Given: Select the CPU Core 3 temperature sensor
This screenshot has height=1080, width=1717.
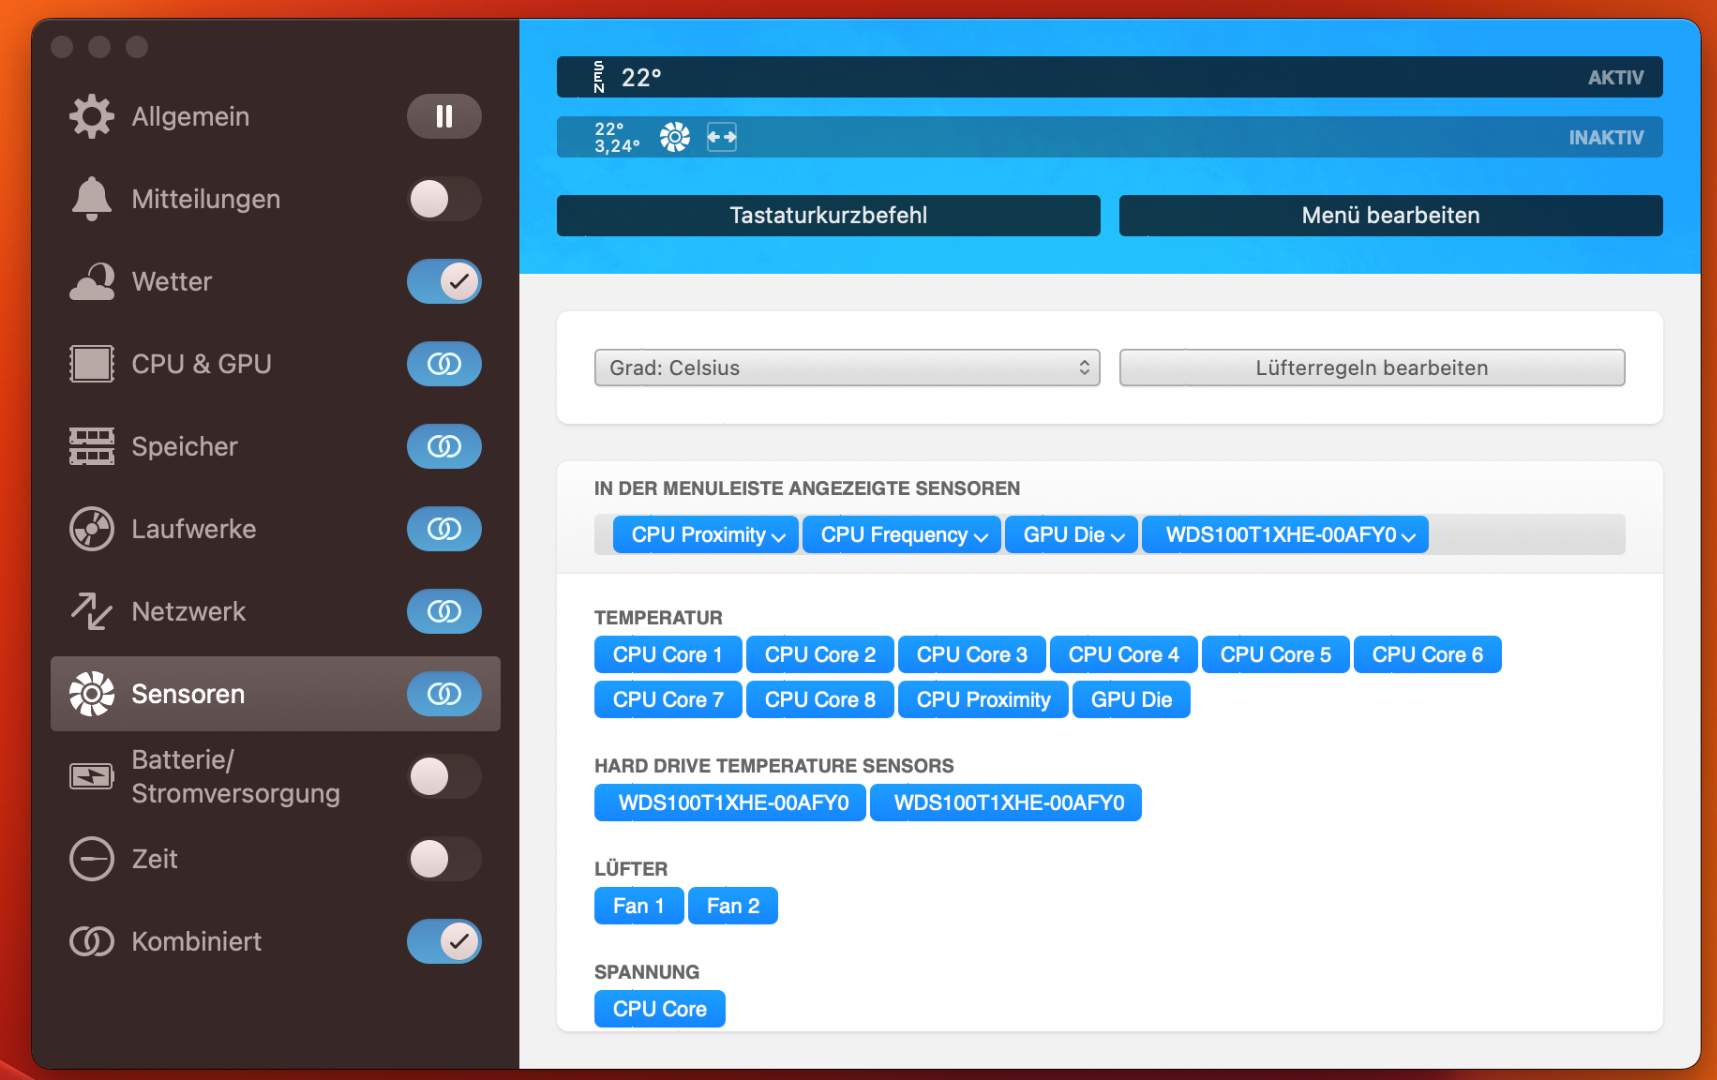Looking at the screenshot, I should point(972,655).
